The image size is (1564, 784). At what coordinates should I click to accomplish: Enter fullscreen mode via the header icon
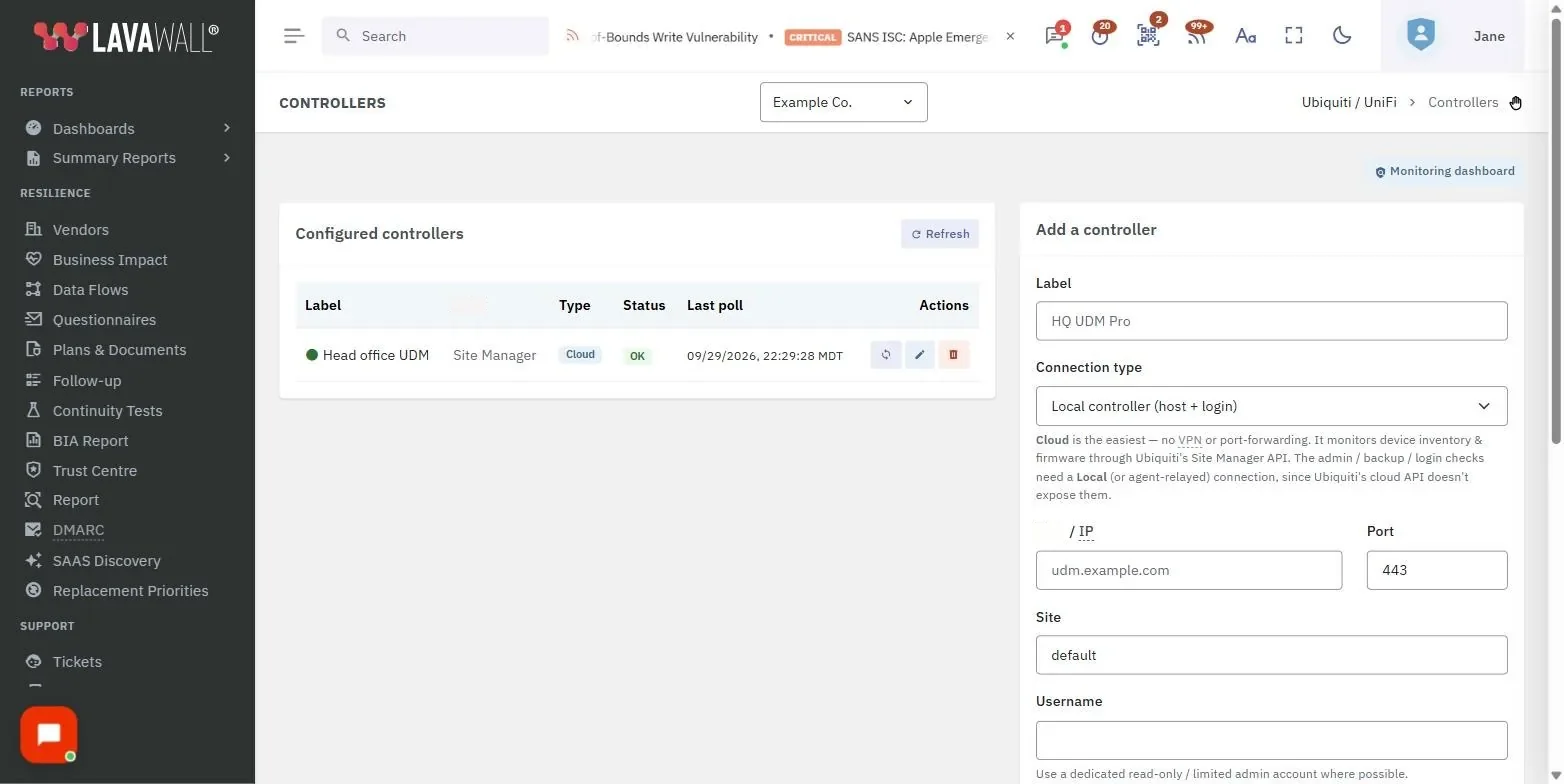(1294, 36)
